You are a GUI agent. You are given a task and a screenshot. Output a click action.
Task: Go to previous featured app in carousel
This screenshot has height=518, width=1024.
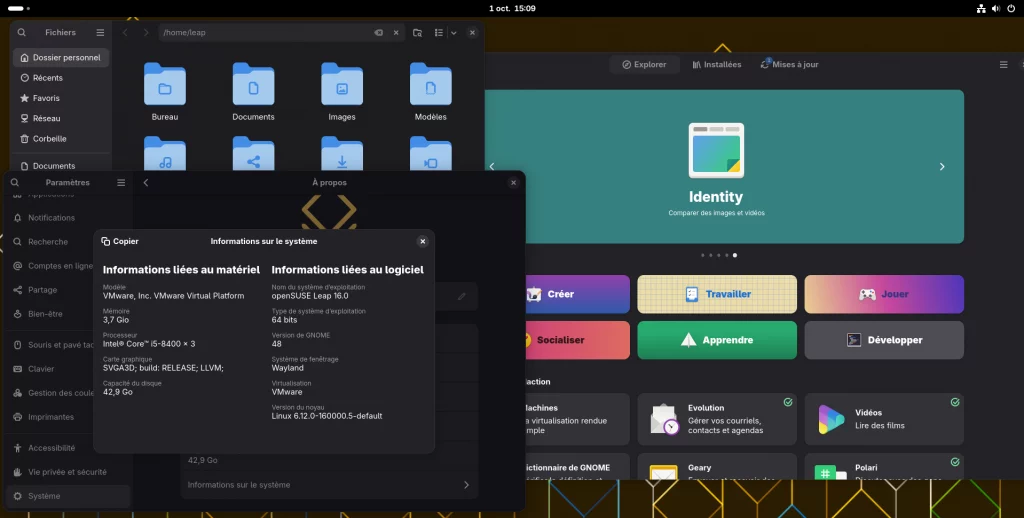coord(492,167)
